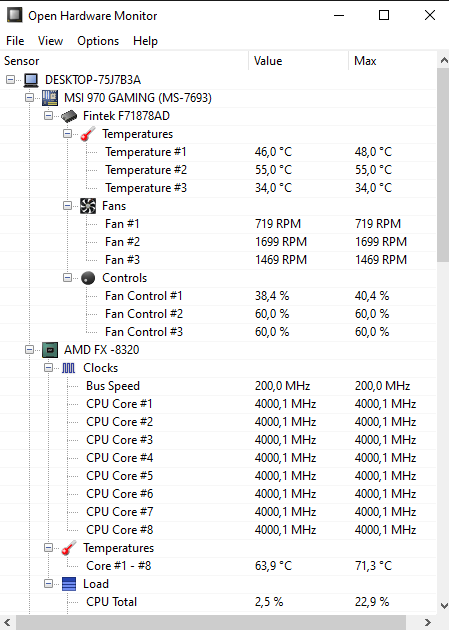
Task: Click the waveform icon beside Clocks
Action: point(68,368)
